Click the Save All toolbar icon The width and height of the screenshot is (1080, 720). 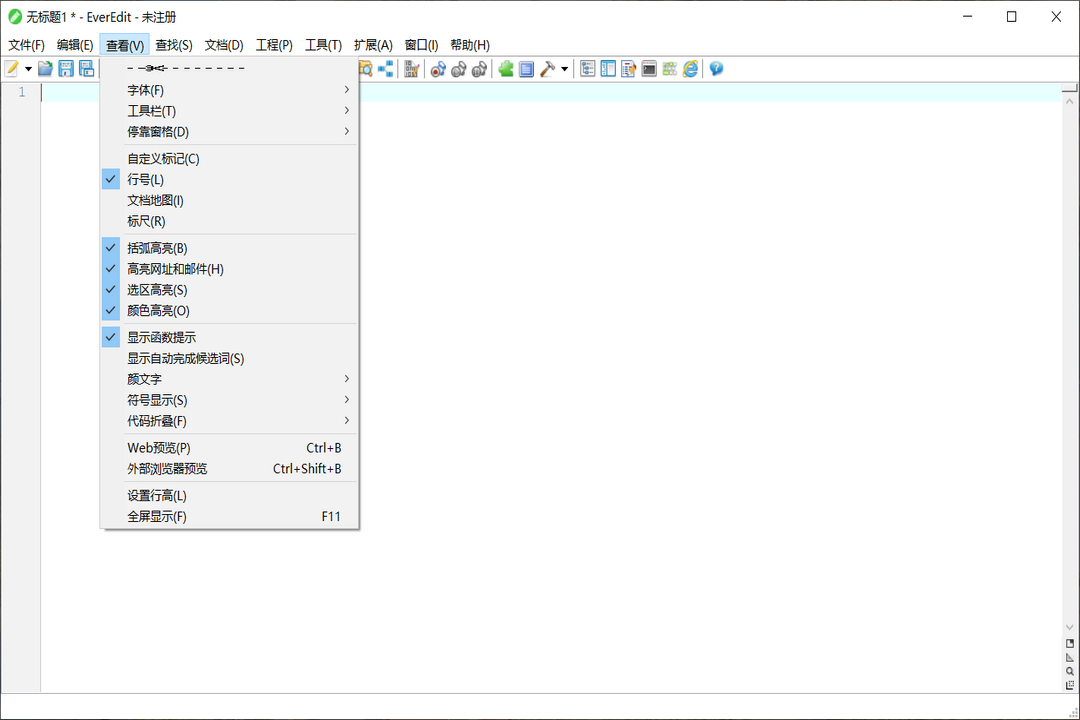[x=87, y=68]
